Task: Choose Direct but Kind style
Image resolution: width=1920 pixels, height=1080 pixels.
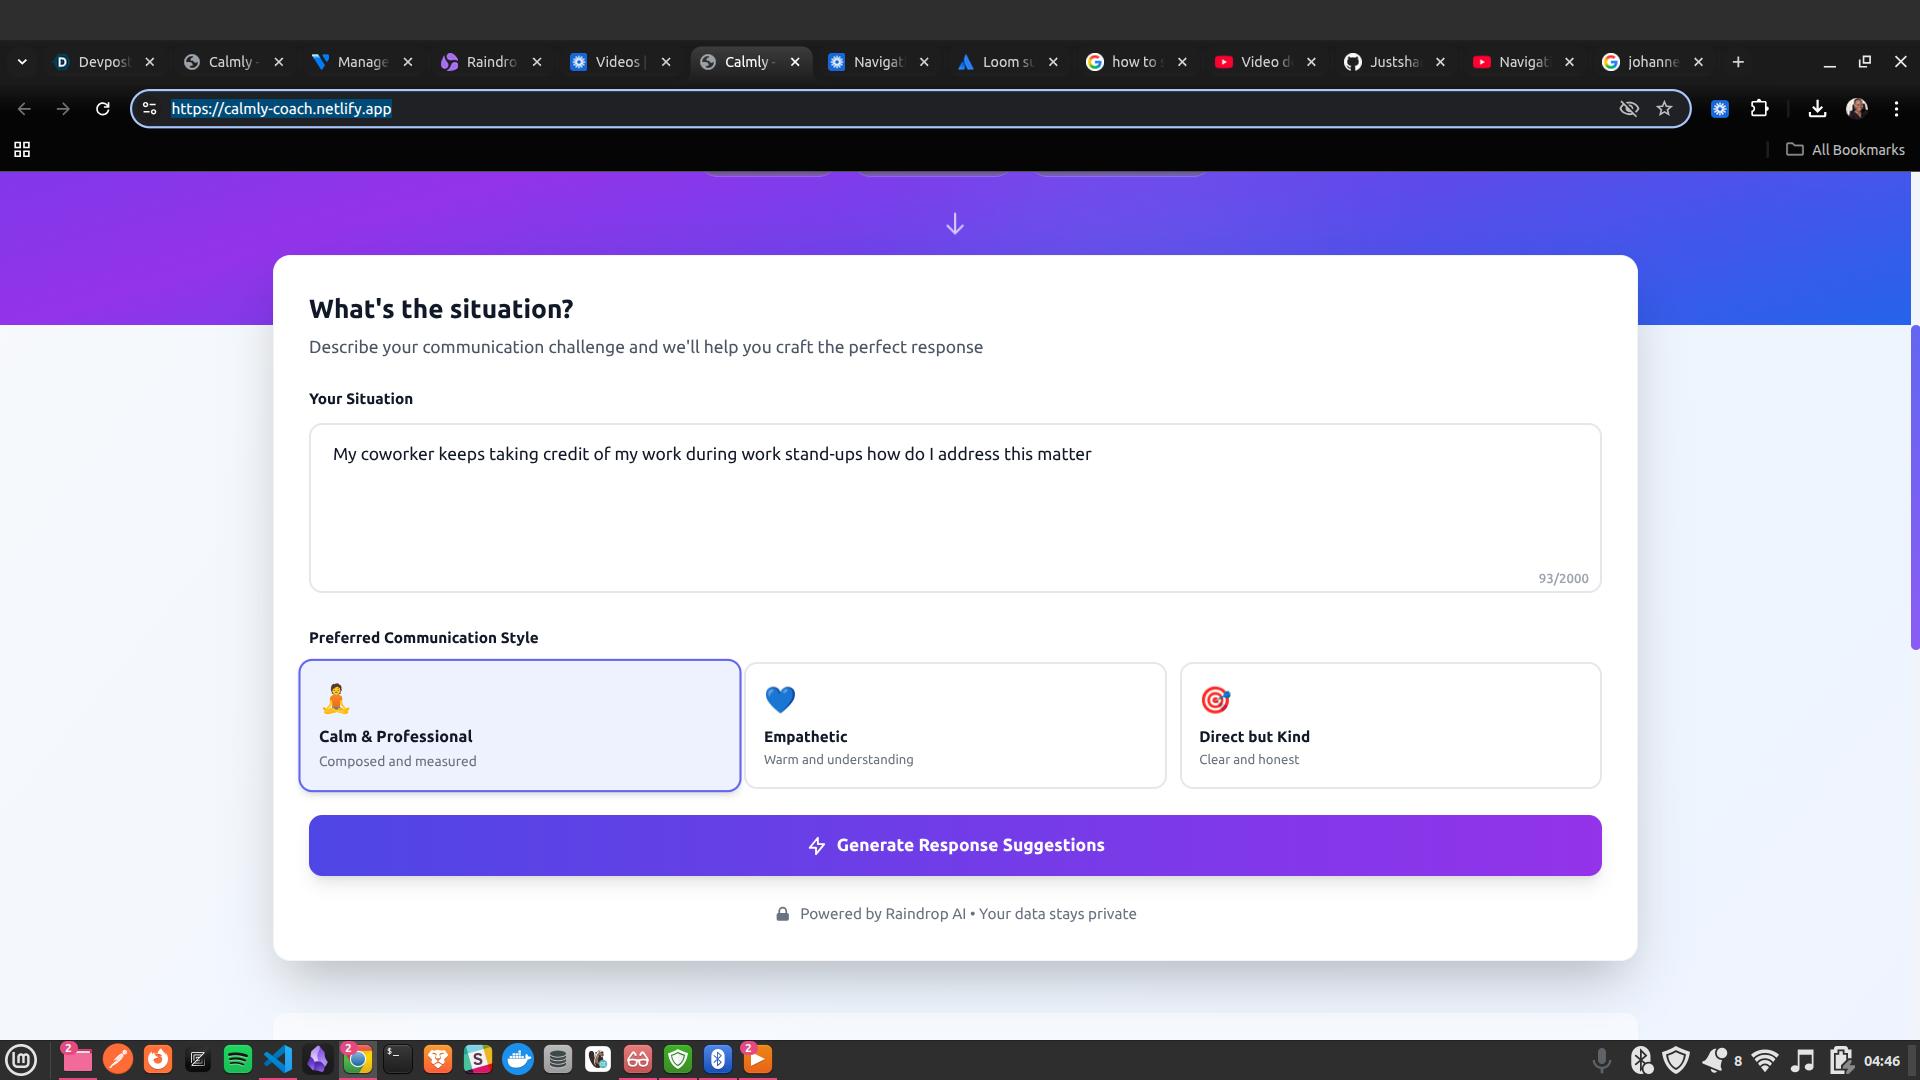Action: tap(1389, 725)
